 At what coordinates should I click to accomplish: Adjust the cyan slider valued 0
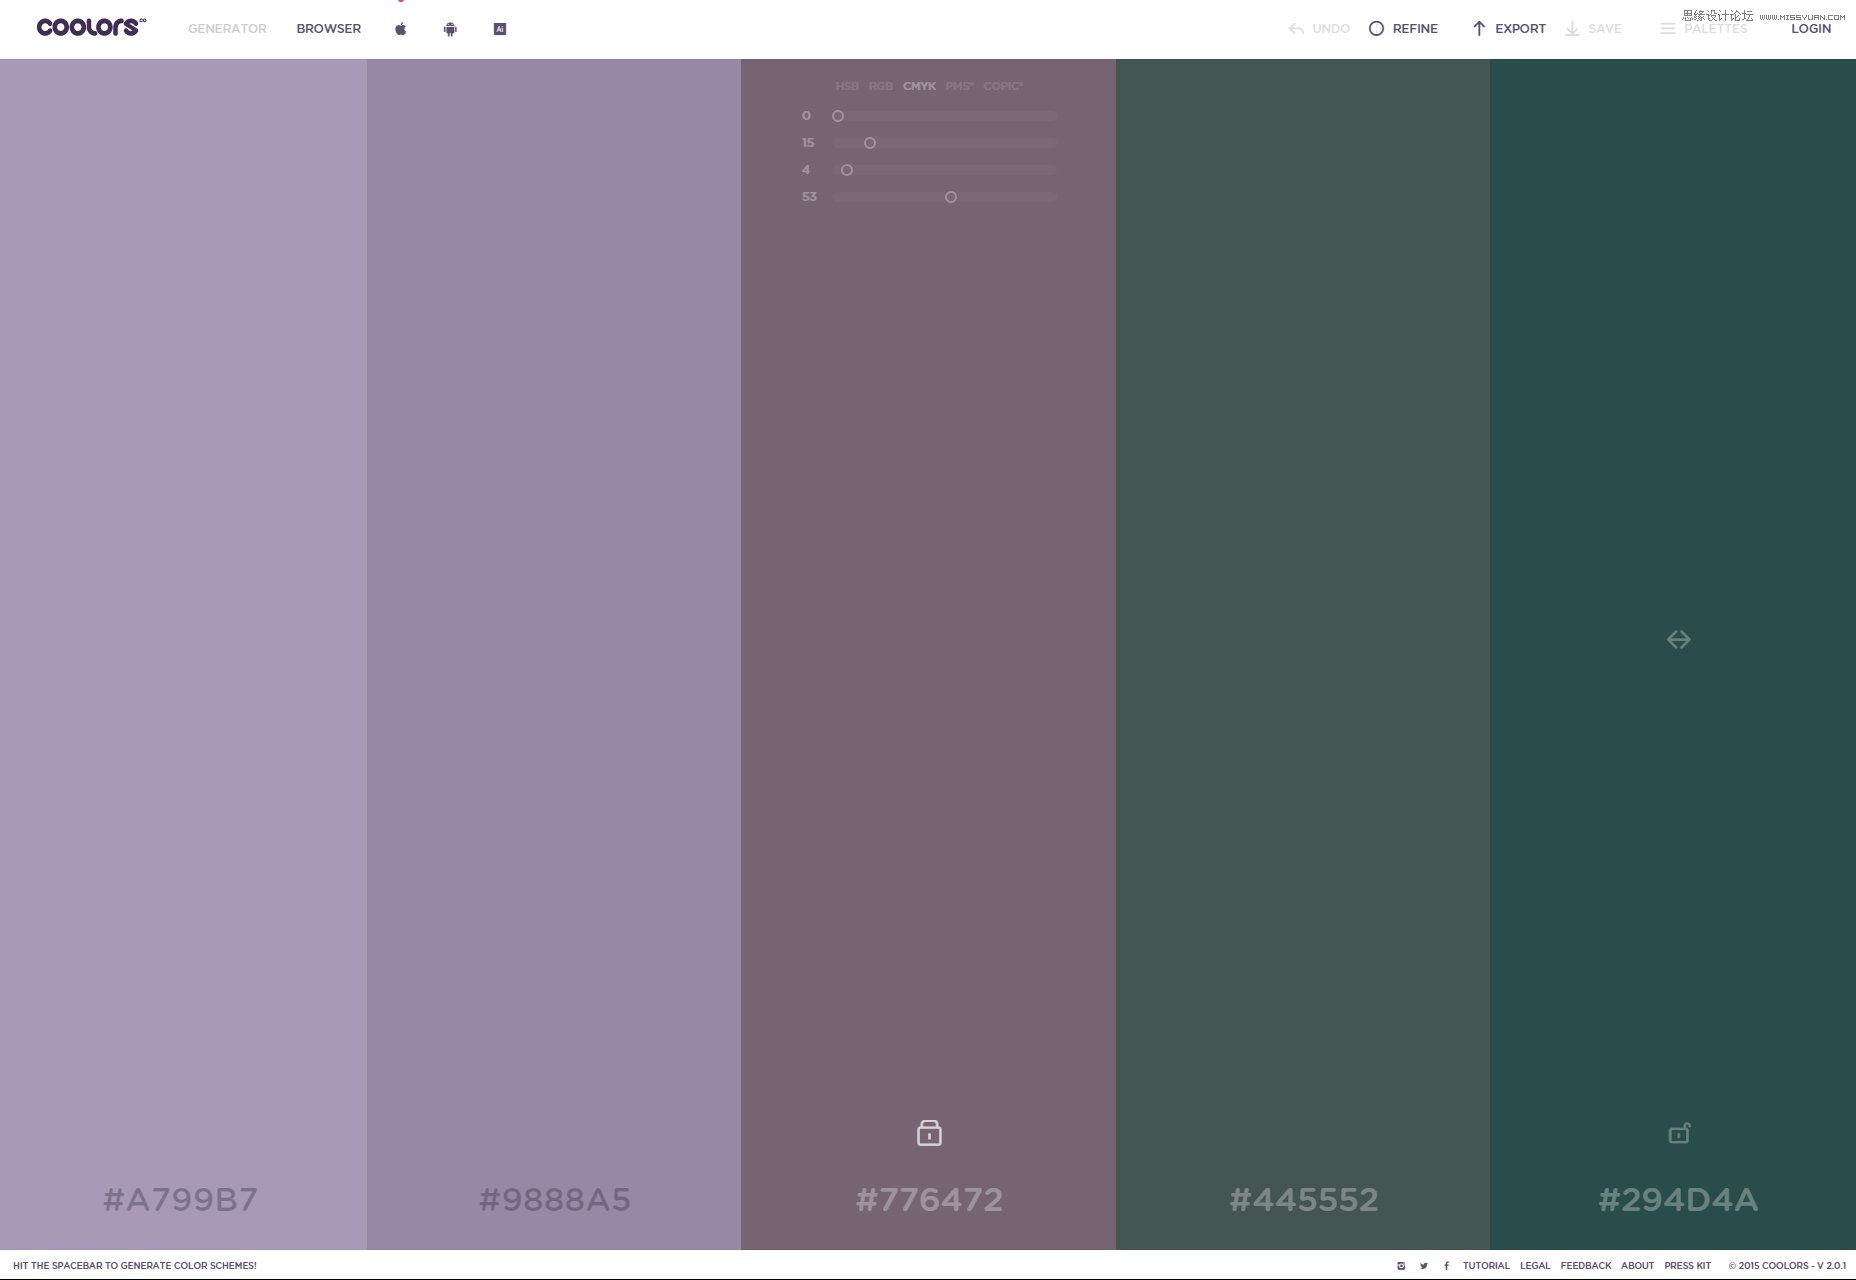coord(945,116)
